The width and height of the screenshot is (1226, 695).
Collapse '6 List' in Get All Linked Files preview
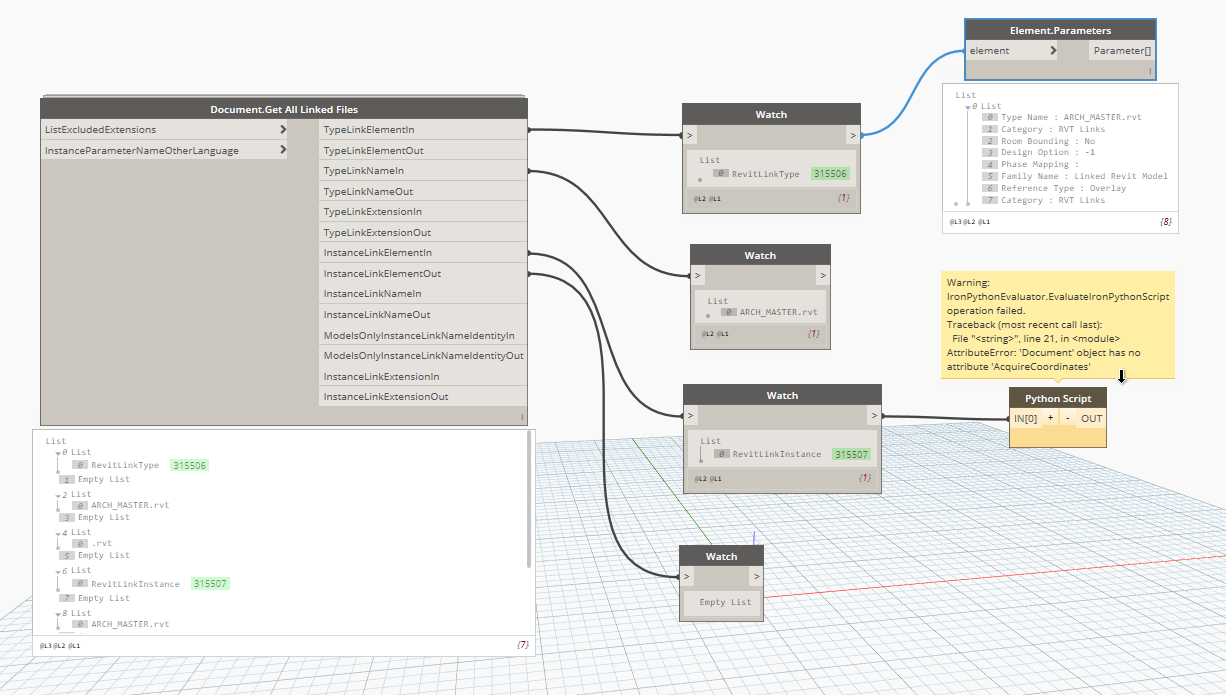pyautogui.click(x=59, y=571)
